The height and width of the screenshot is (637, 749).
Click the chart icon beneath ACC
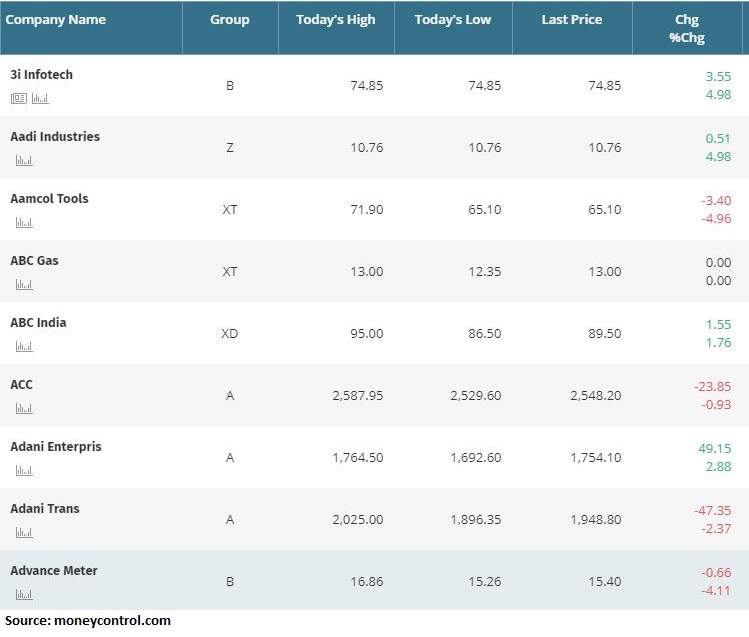click(23, 408)
